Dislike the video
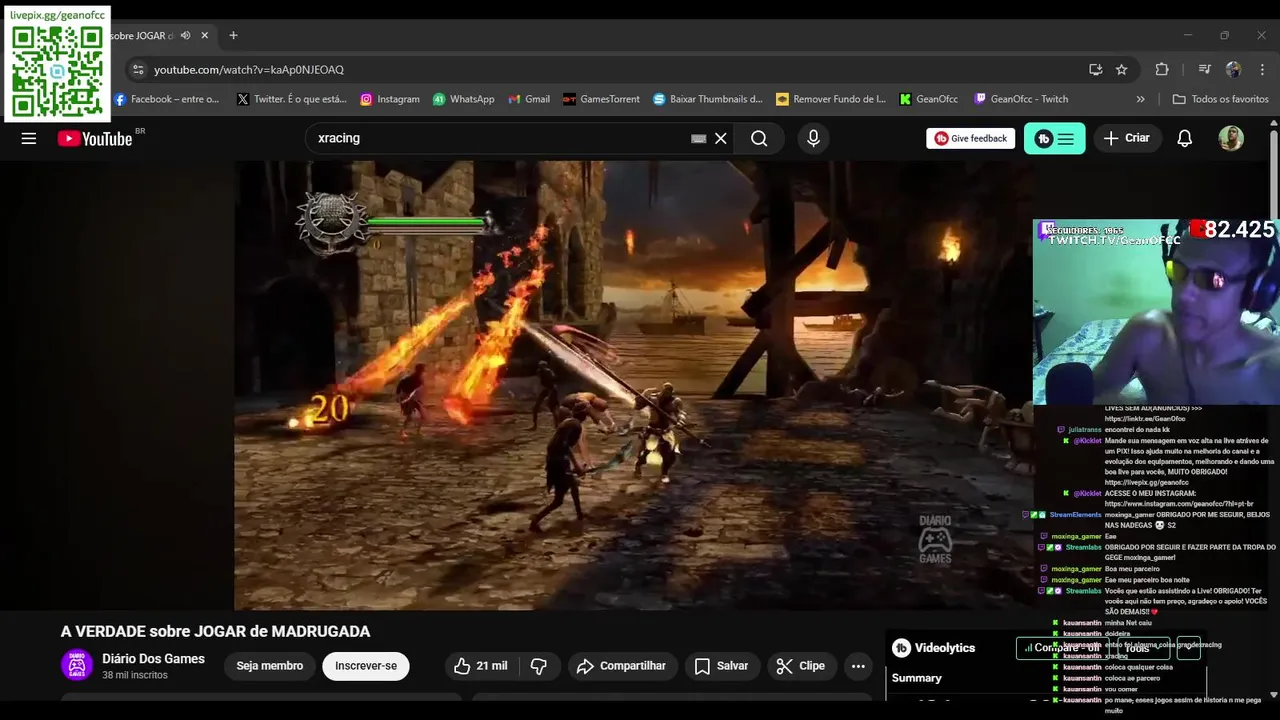The width and height of the screenshot is (1280, 720). (x=539, y=666)
